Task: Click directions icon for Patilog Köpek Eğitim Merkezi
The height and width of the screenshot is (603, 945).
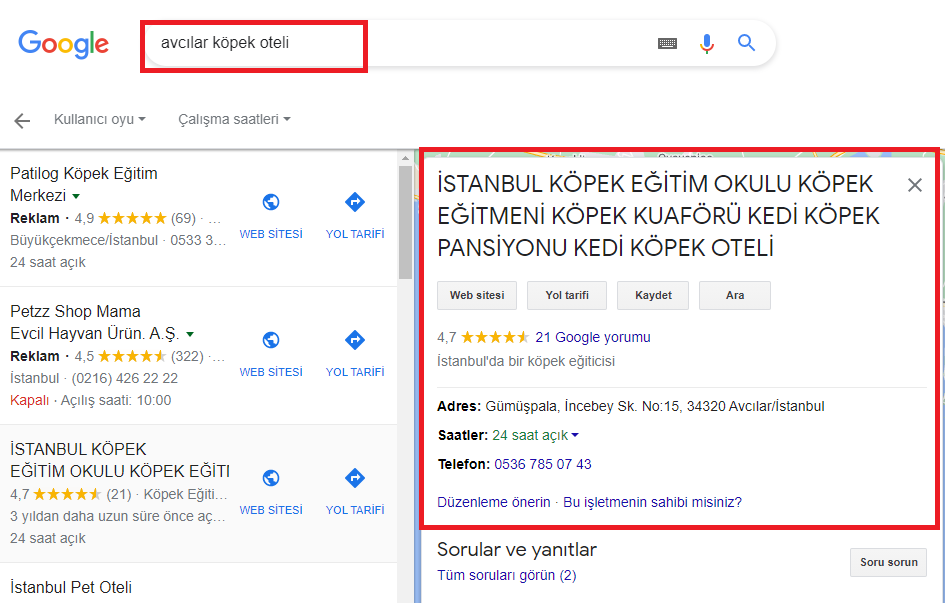Action: pos(354,202)
